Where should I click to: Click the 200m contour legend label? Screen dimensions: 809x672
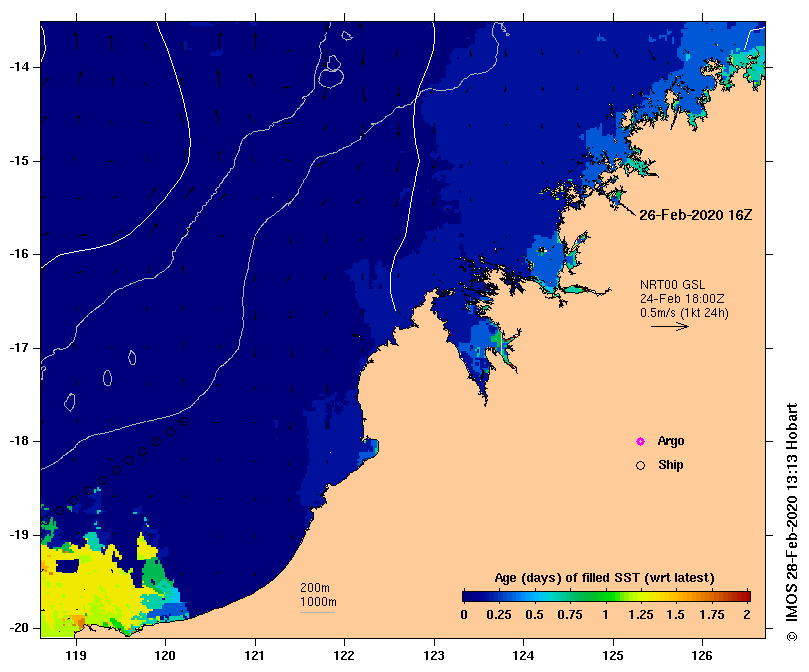[x=315, y=588]
